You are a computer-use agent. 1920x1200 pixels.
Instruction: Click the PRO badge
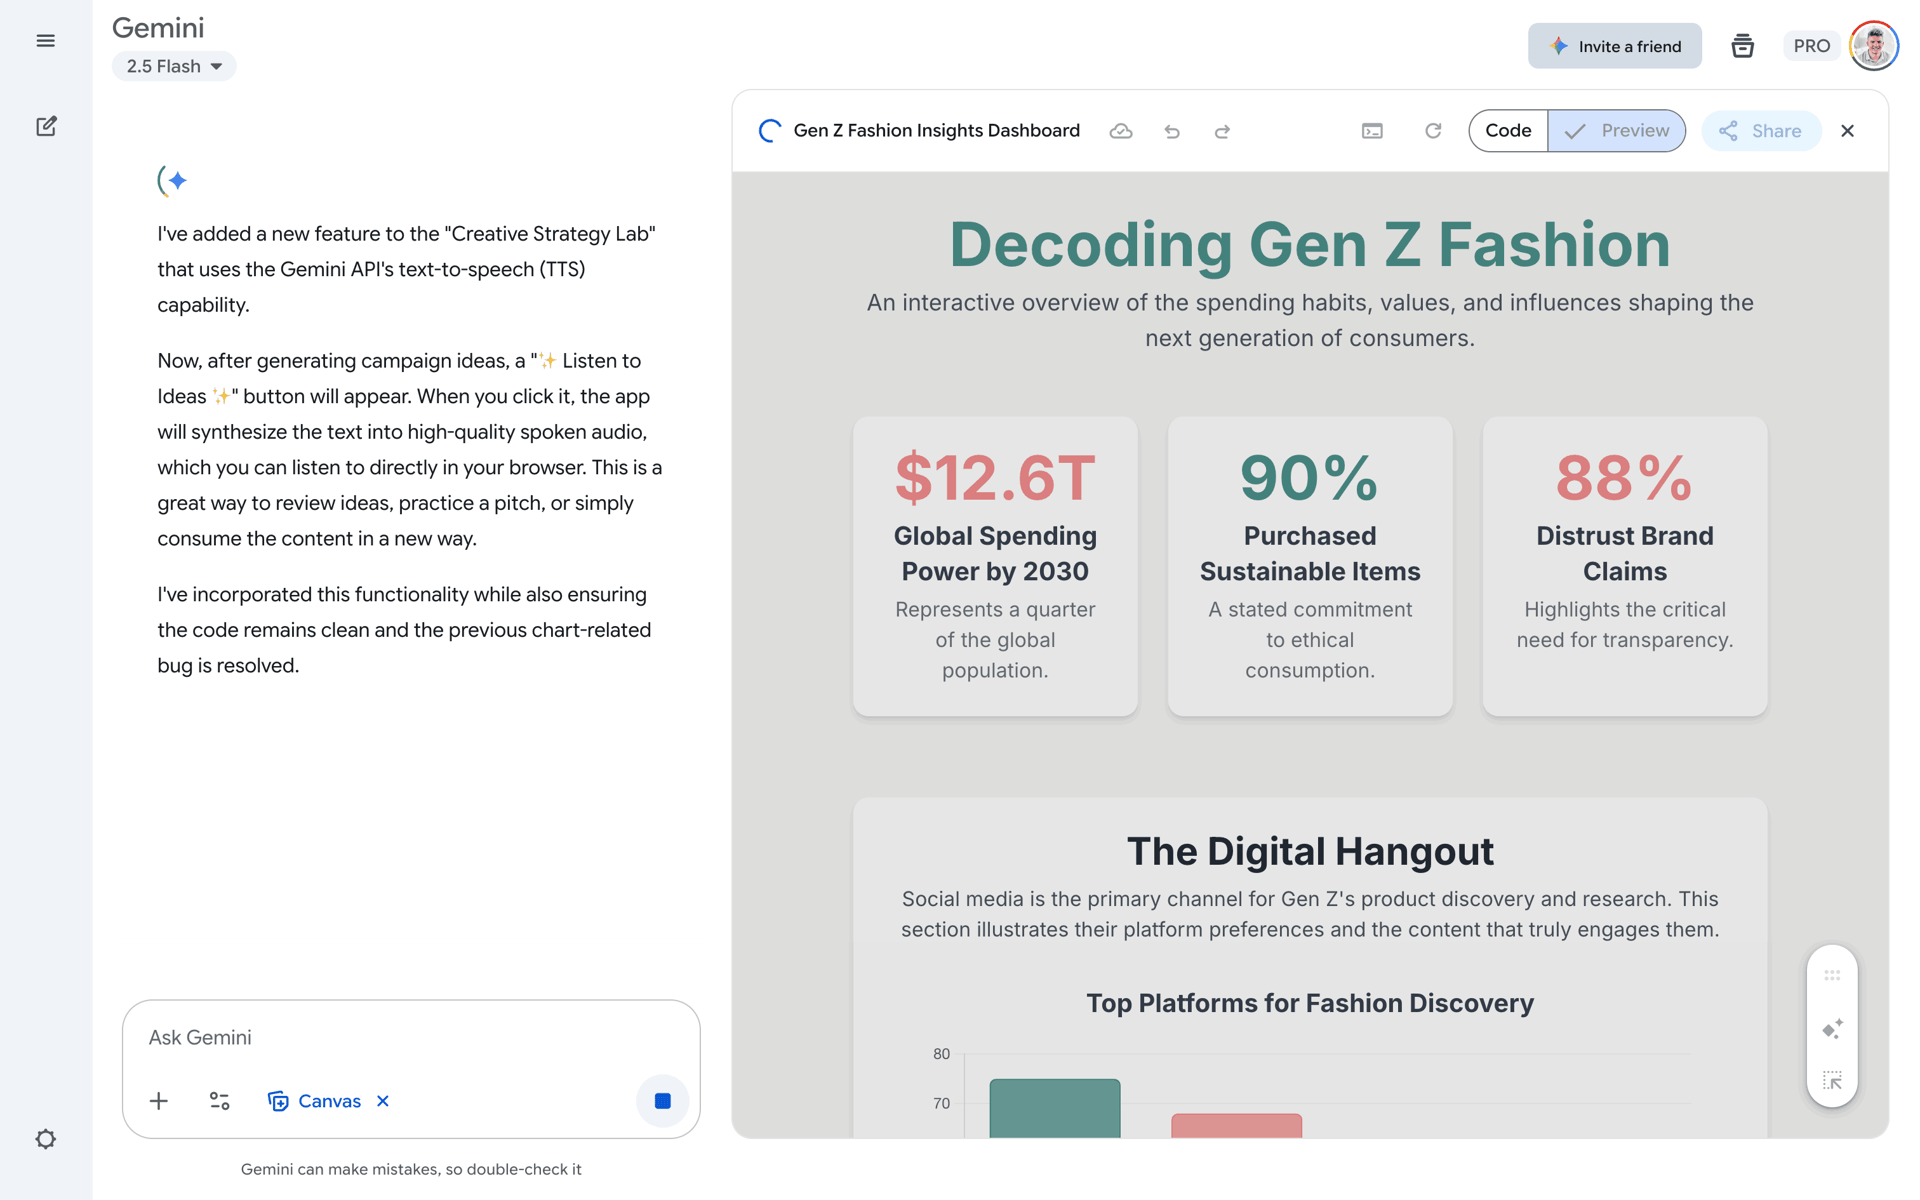(x=1811, y=46)
